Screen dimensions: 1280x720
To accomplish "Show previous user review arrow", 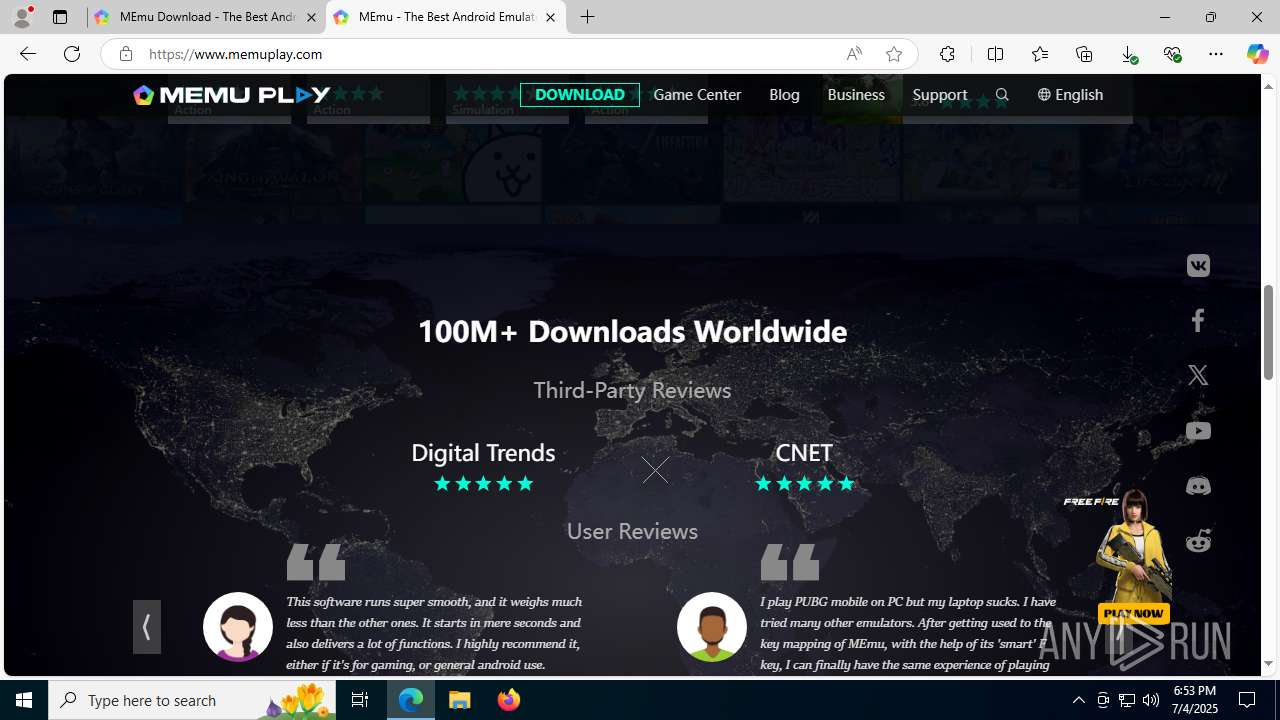I will 147,627.
